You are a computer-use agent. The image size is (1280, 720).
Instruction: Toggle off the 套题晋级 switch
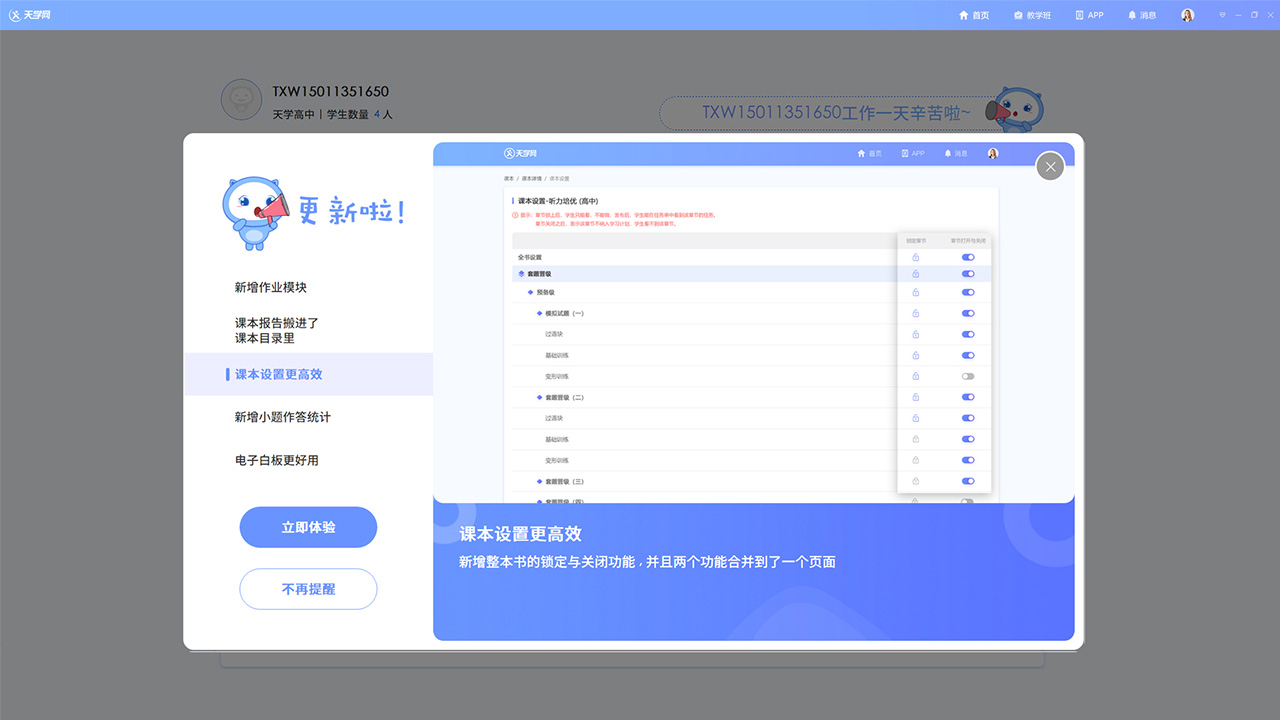pos(966,274)
